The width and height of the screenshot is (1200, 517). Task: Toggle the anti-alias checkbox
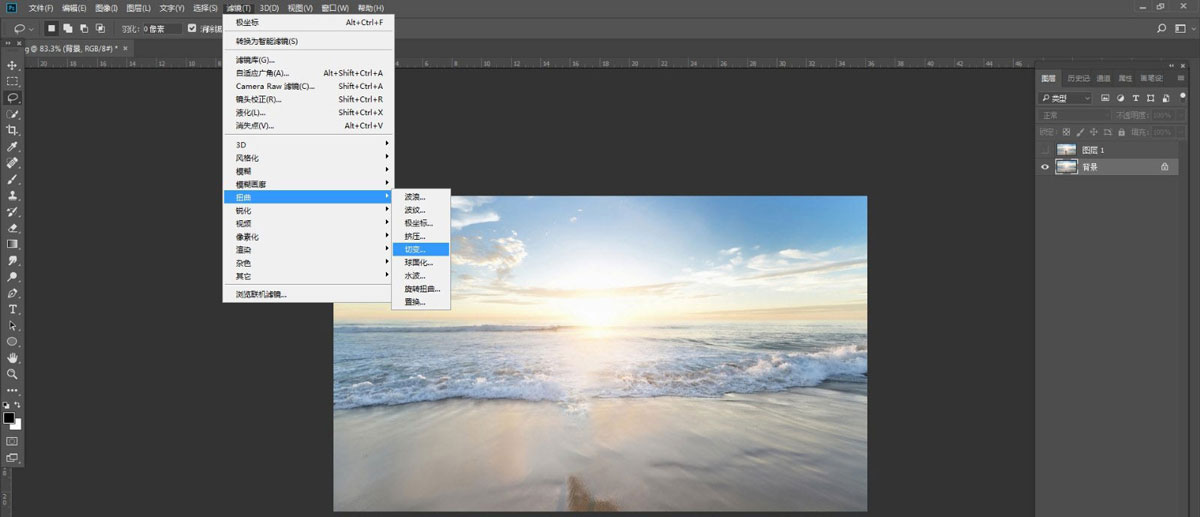[192, 29]
